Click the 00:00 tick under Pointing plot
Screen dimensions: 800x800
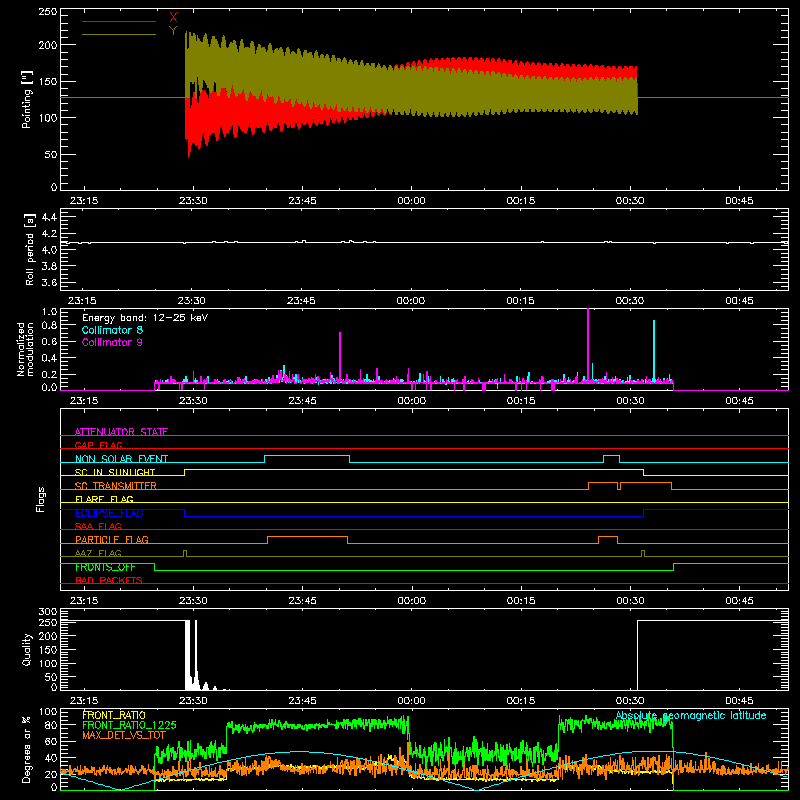pos(411,201)
